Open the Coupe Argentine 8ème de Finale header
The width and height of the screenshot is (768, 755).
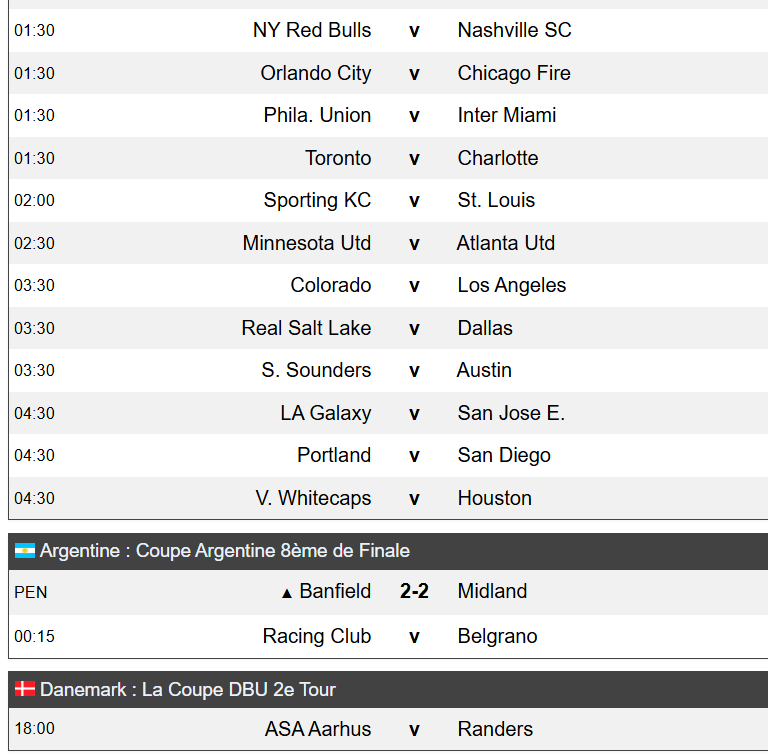(x=388, y=551)
